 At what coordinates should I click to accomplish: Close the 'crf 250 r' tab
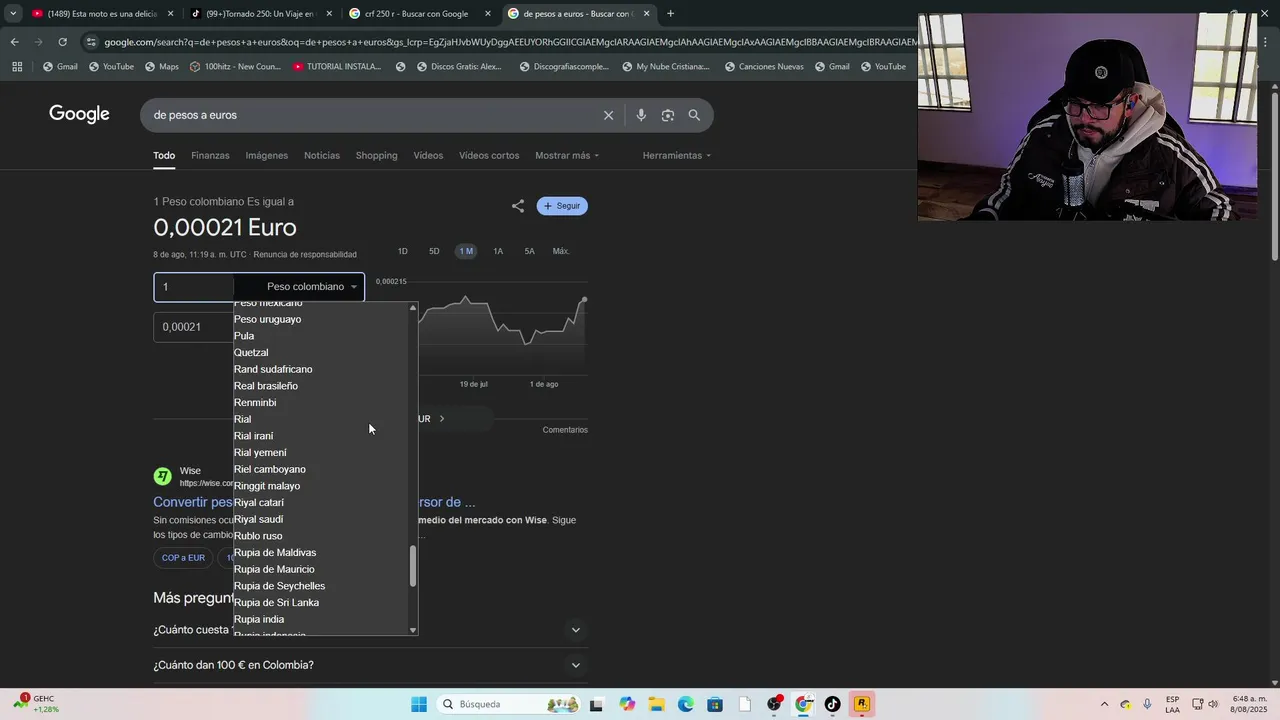coord(488,14)
